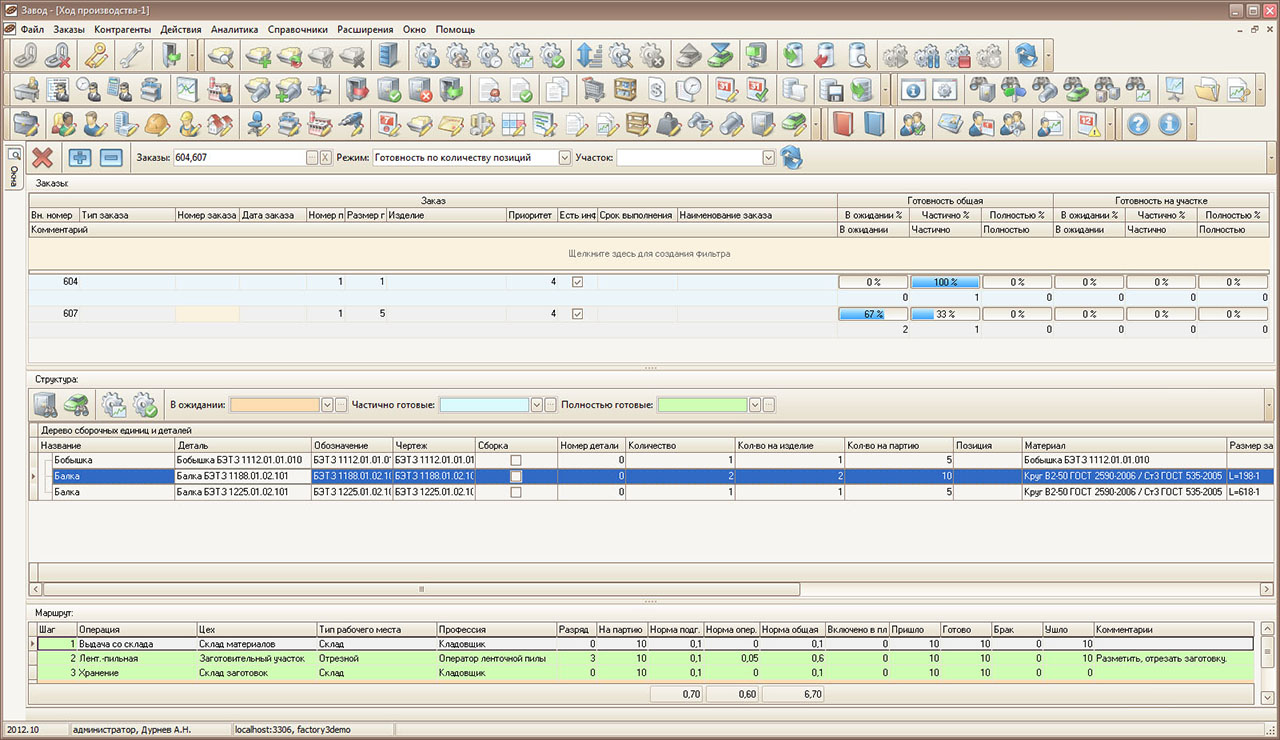Screen dimensions: 1280x740
Task: Click the red X delete icon
Action: point(43,157)
